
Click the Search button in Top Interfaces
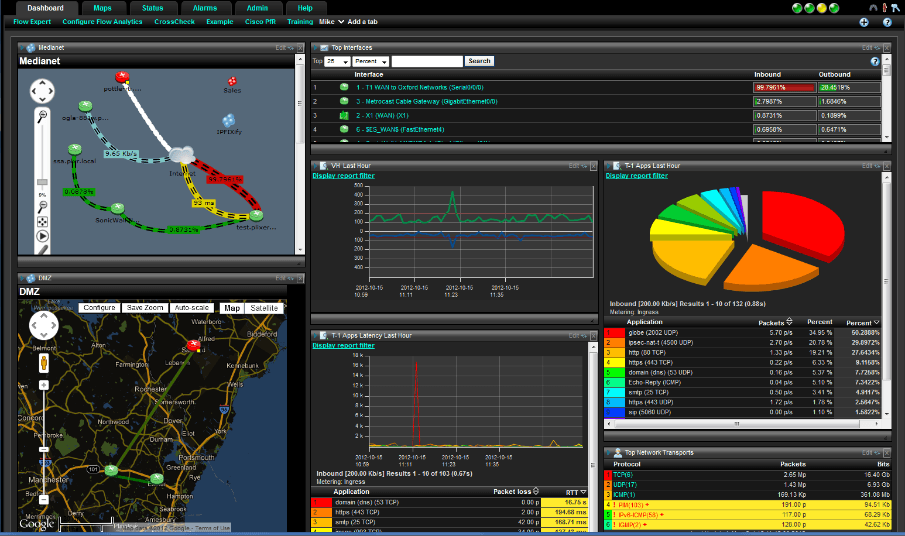coord(479,61)
